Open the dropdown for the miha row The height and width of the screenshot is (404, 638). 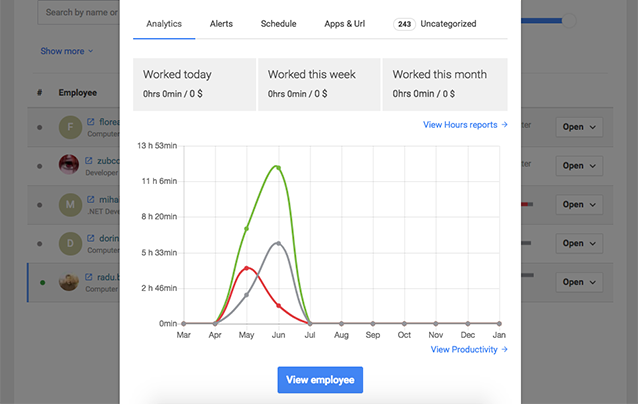click(x=579, y=205)
